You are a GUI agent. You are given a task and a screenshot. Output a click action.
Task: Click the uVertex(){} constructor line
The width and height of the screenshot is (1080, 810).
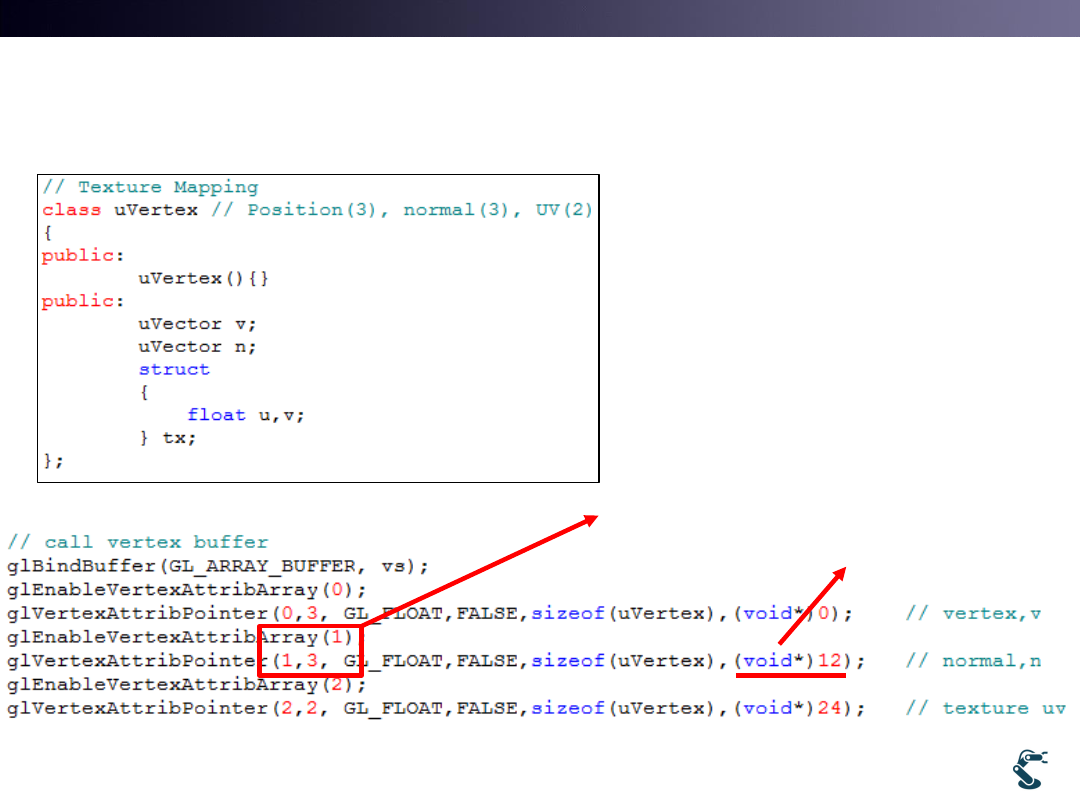[201, 278]
